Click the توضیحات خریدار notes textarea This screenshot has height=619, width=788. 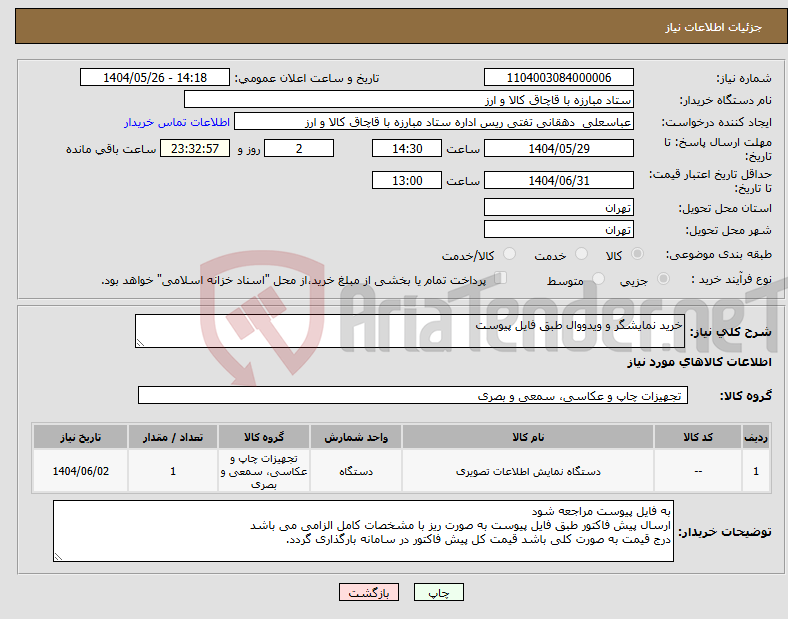[363, 531]
